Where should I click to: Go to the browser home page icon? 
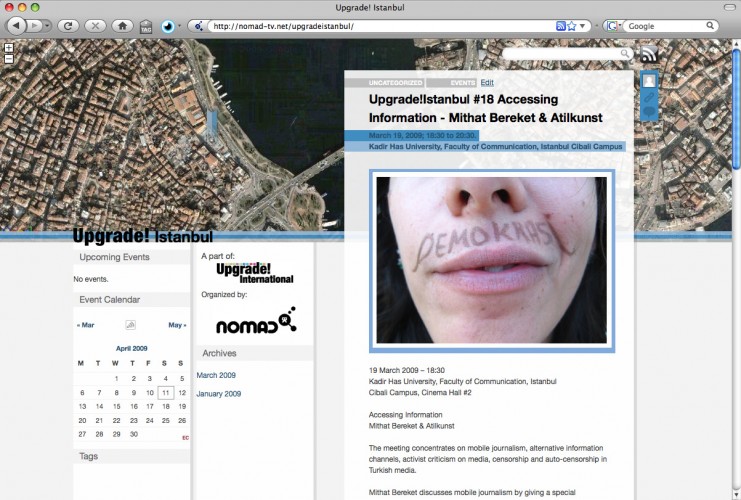[x=122, y=26]
